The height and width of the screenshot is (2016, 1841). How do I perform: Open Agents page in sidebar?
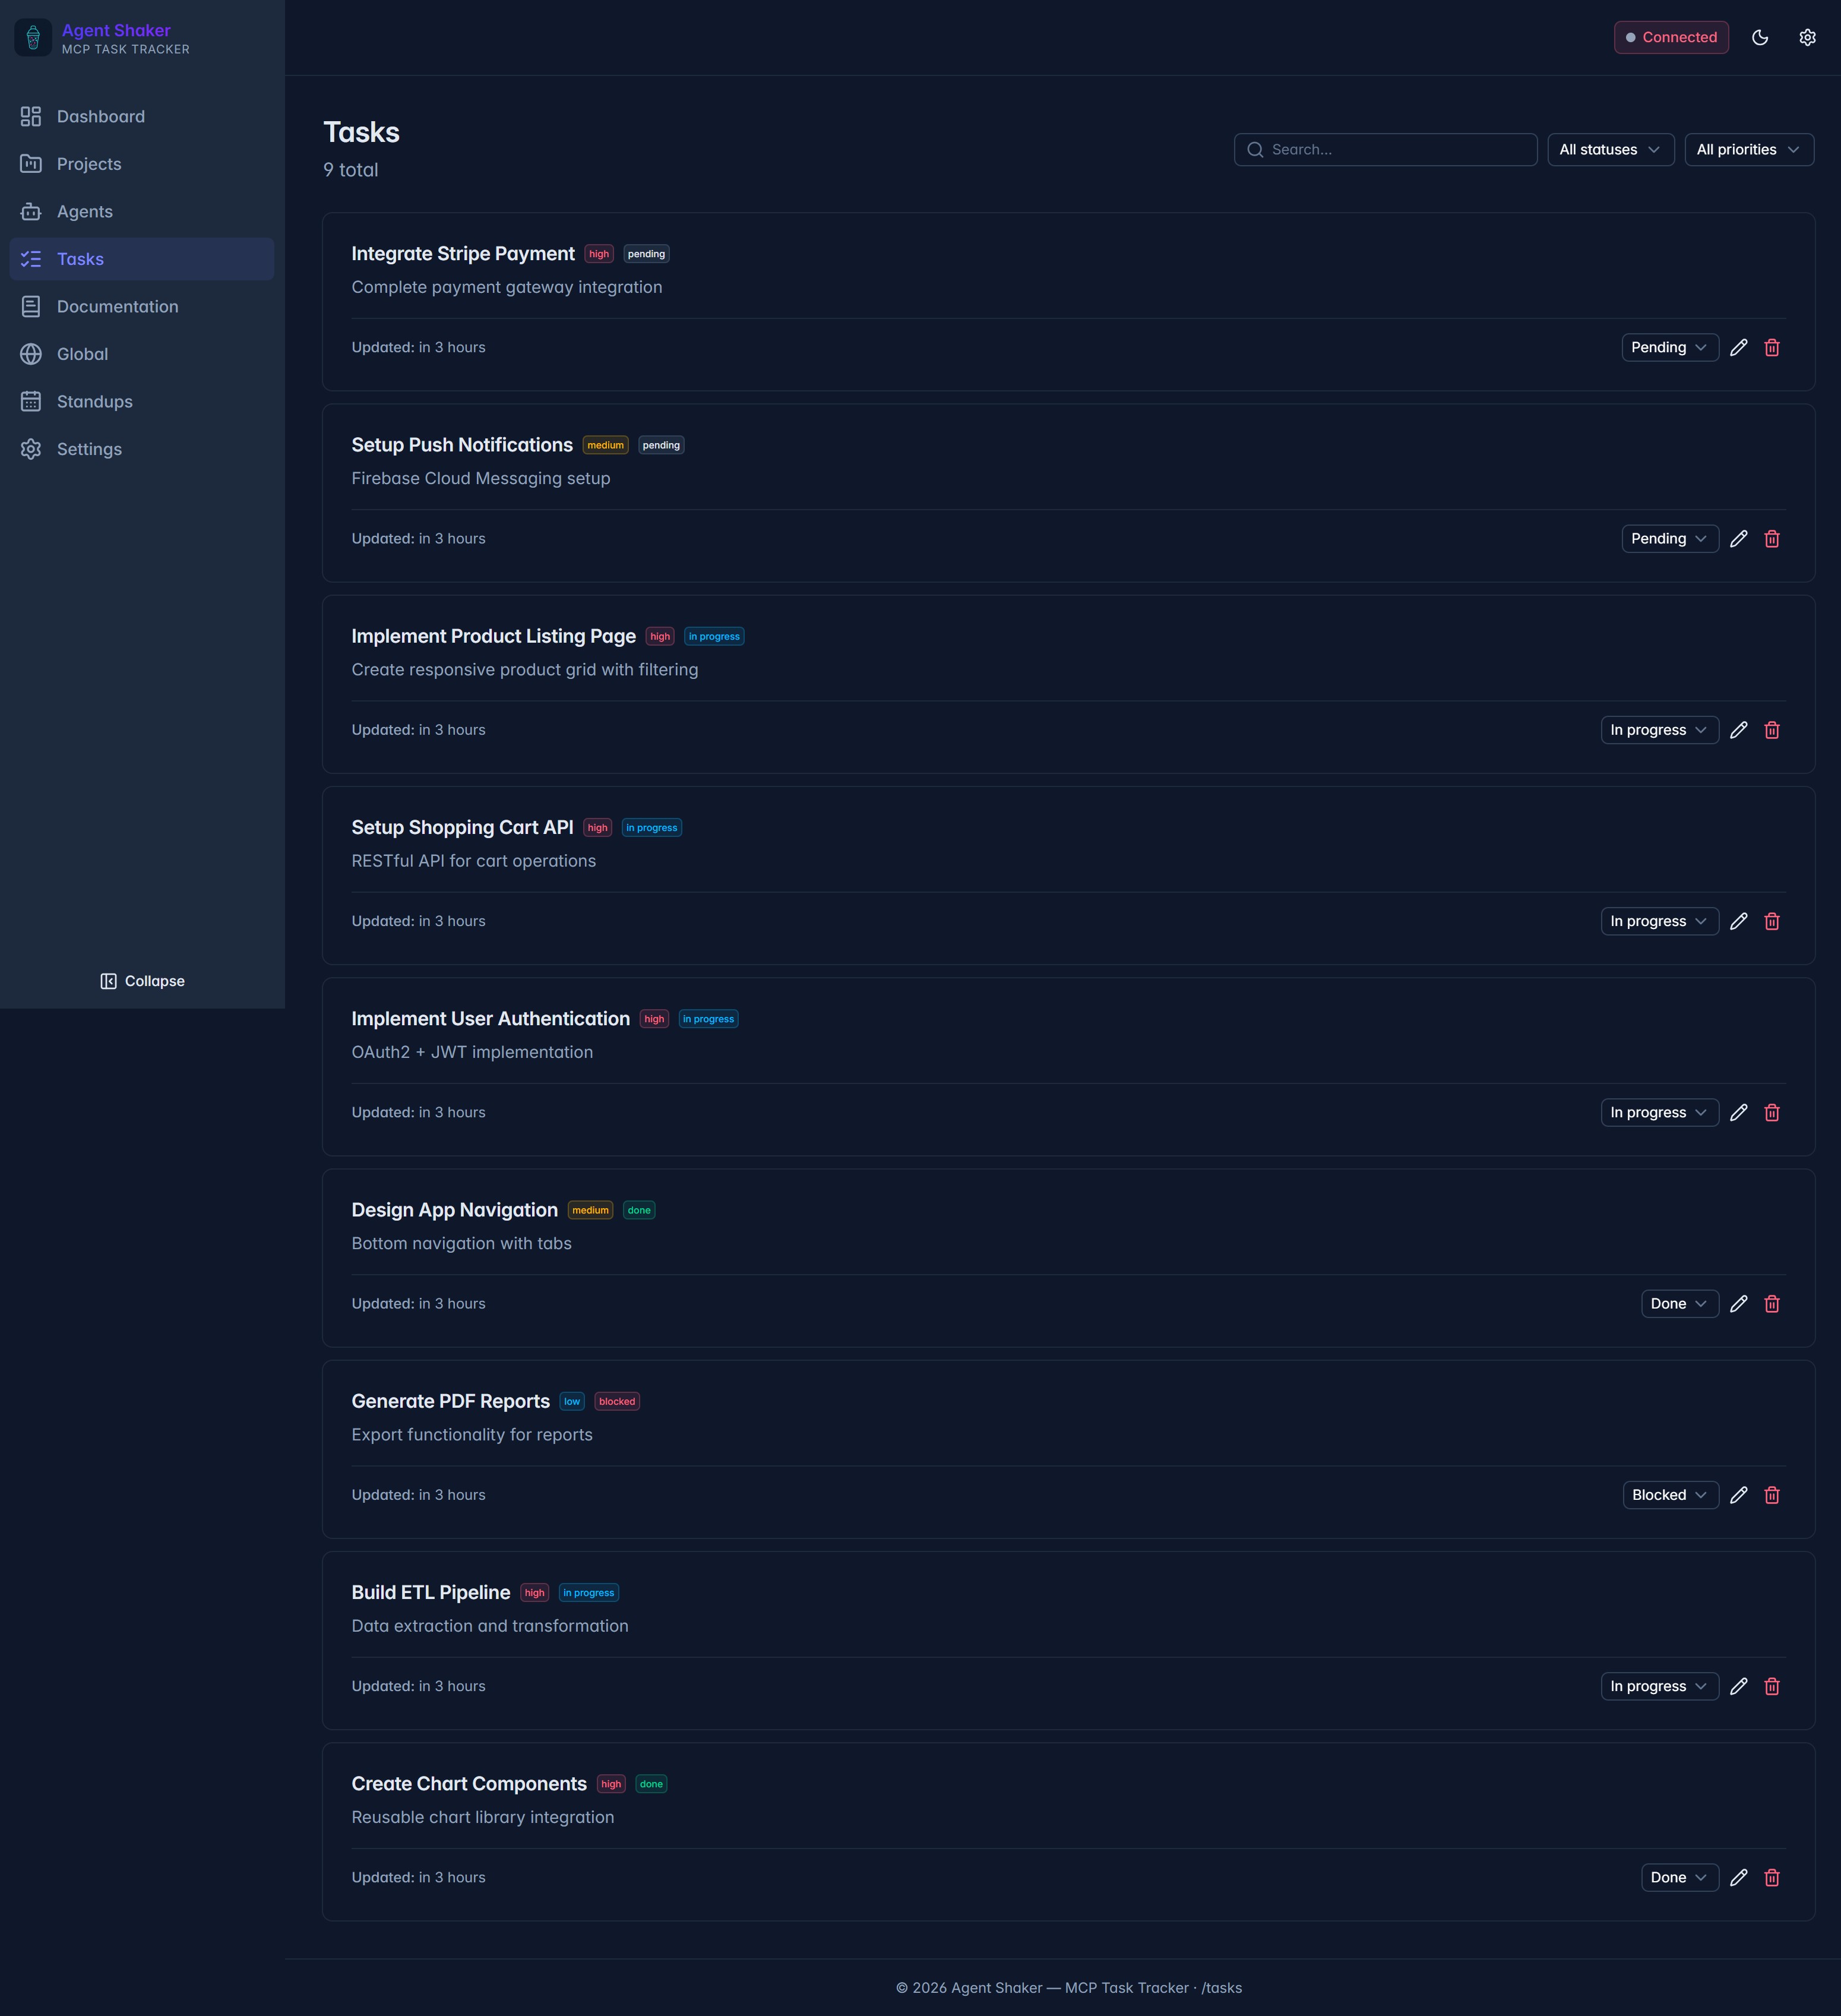142,212
